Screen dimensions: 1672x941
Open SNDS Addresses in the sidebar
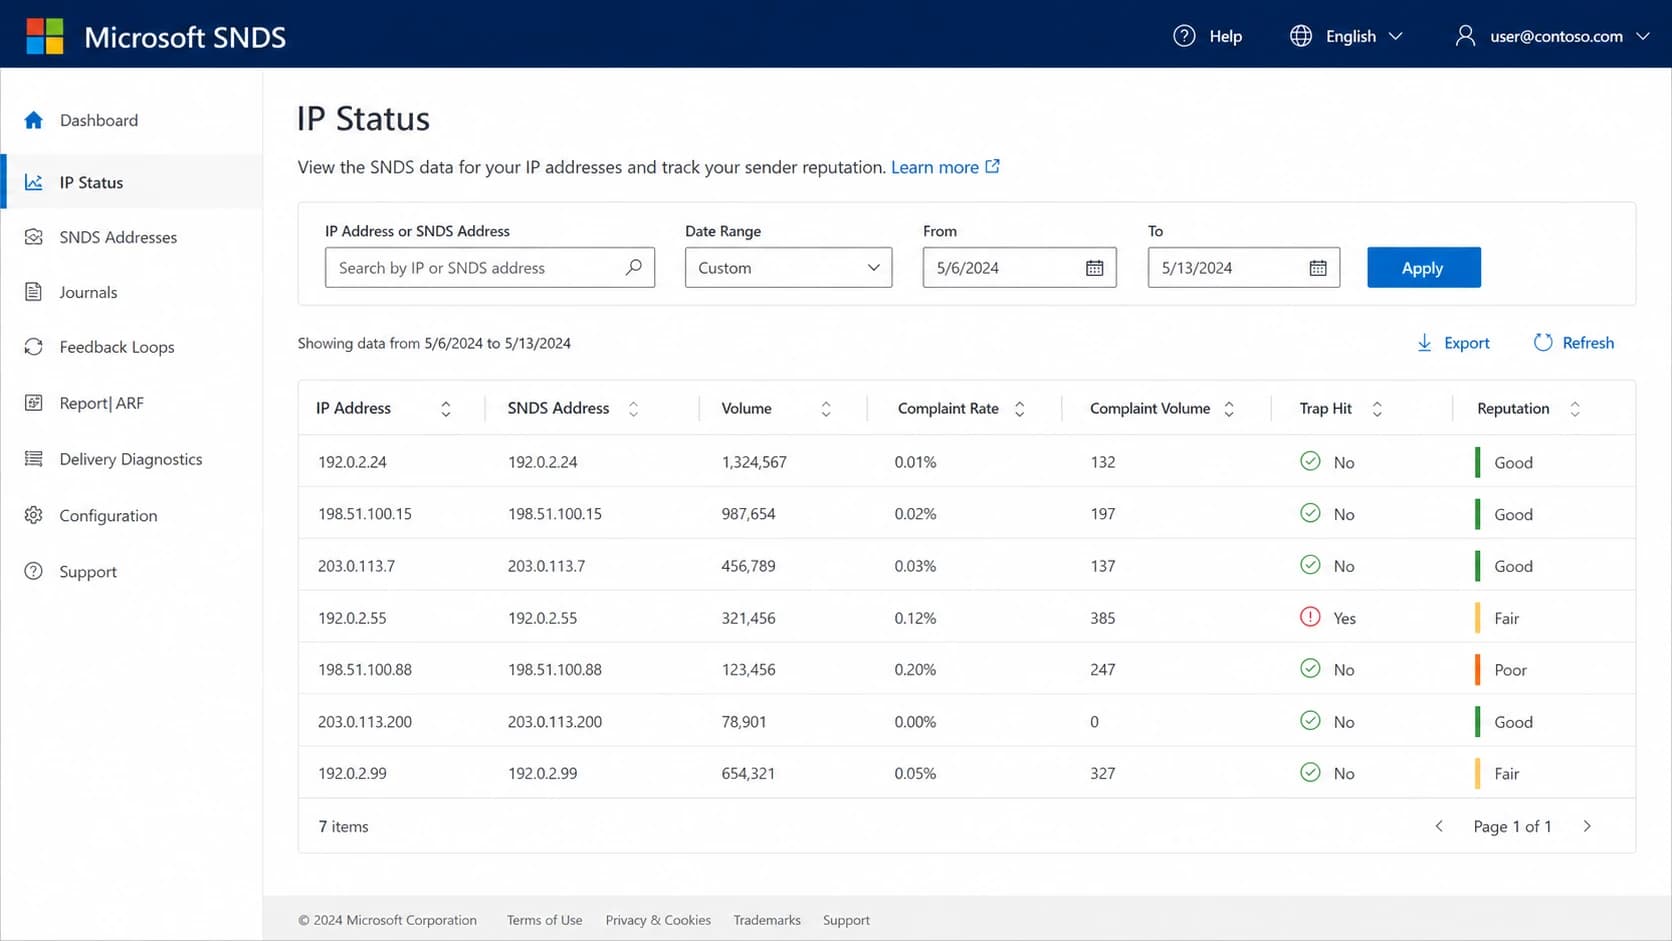pyautogui.click(x=132, y=237)
